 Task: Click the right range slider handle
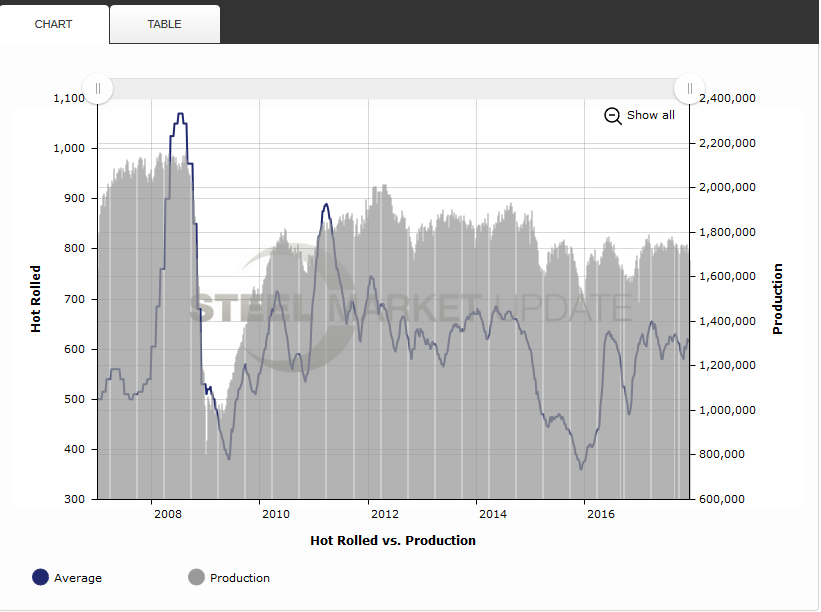(x=690, y=89)
